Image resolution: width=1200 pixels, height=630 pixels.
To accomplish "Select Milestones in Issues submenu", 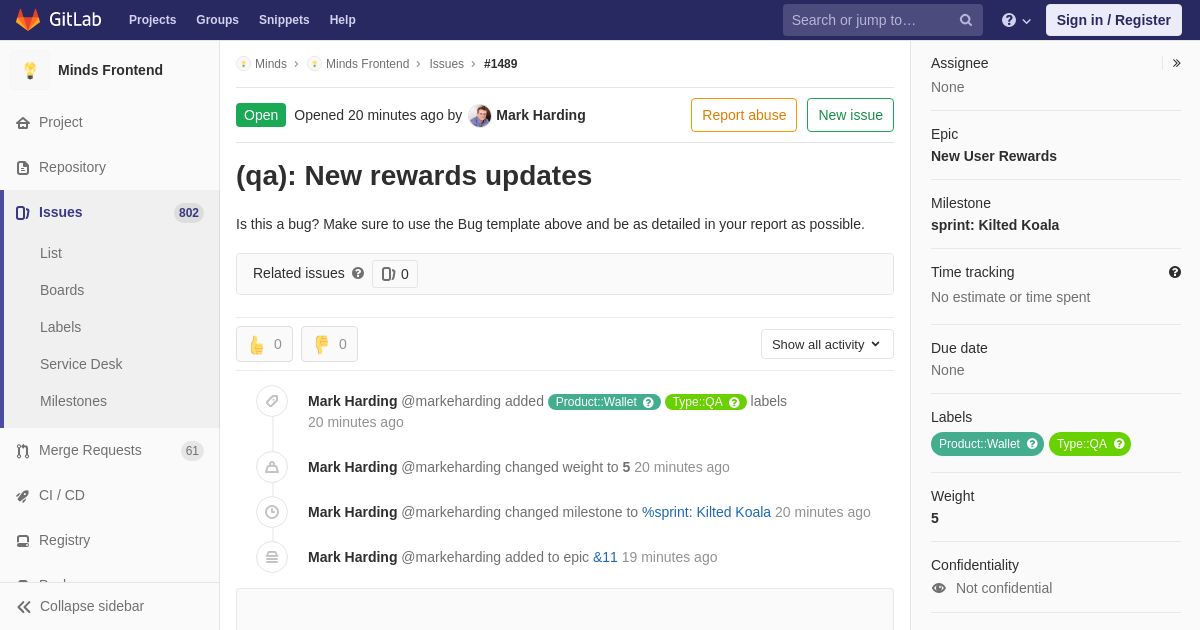I will point(73,401).
